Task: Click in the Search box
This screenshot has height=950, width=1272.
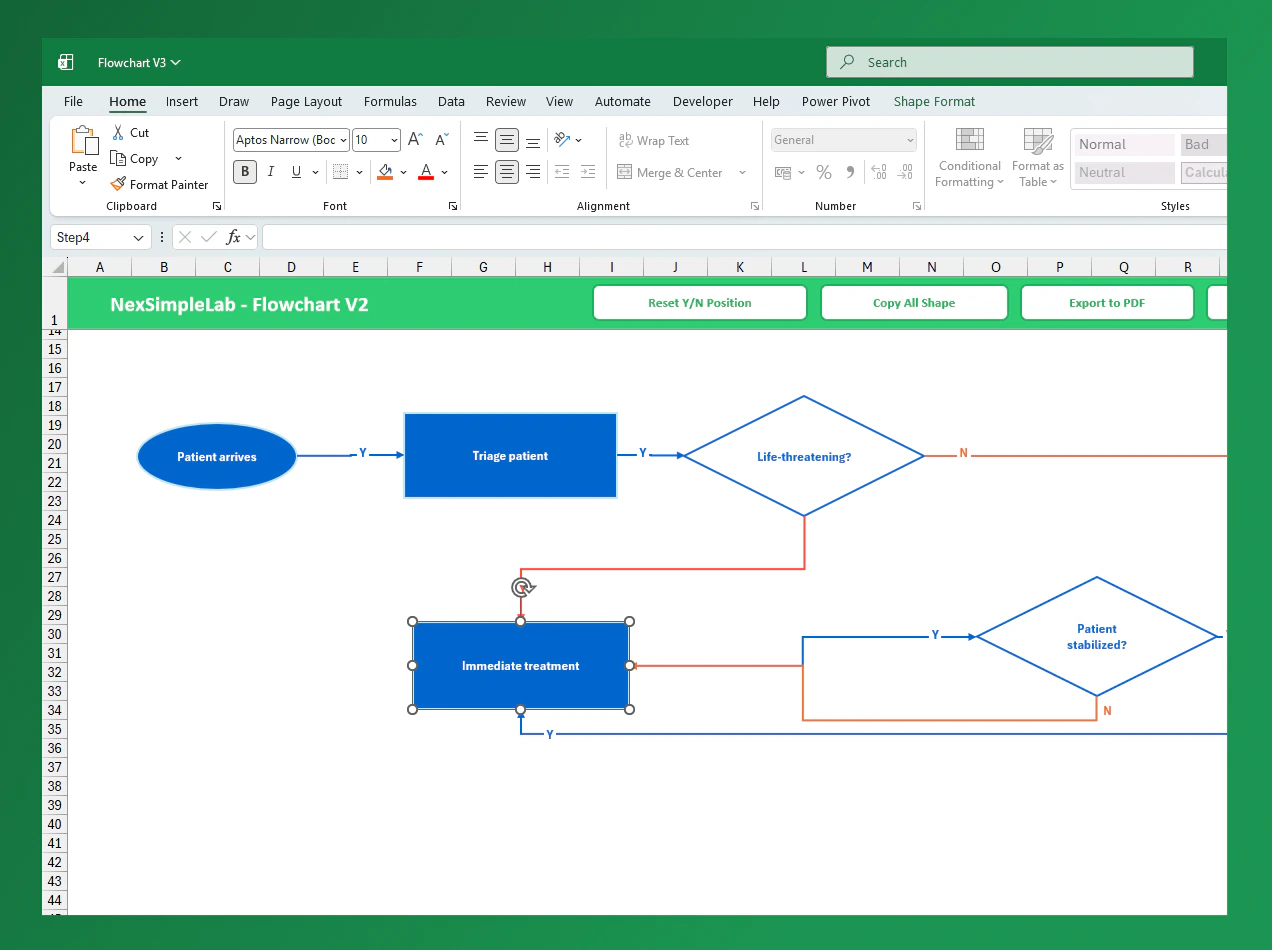Action: pos(1010,62)
